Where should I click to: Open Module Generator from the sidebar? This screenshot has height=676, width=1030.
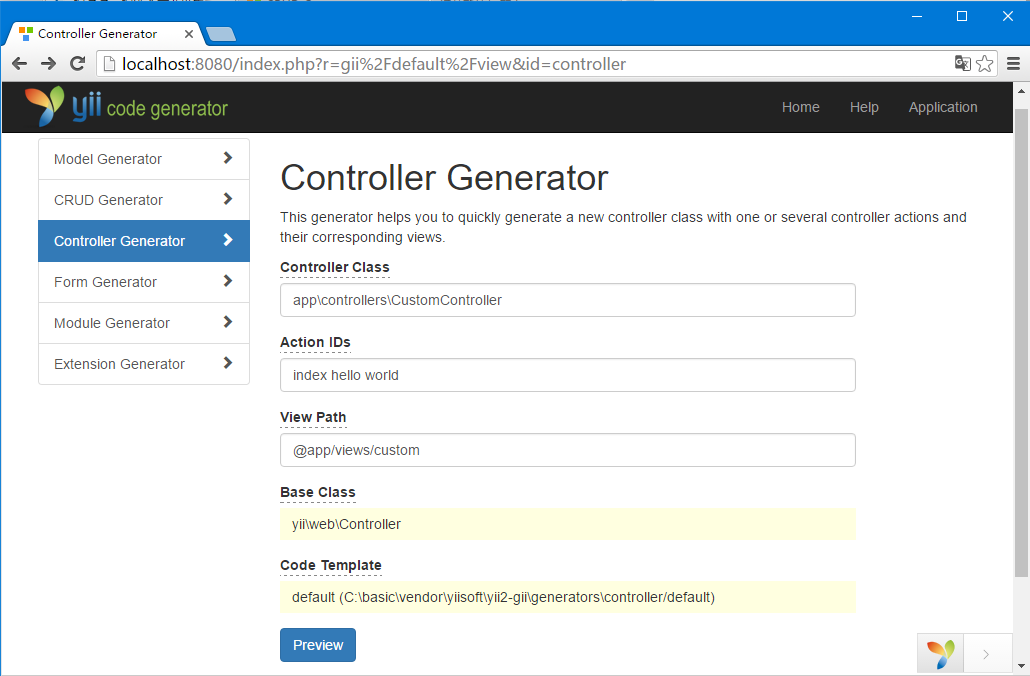click(144, 323)
